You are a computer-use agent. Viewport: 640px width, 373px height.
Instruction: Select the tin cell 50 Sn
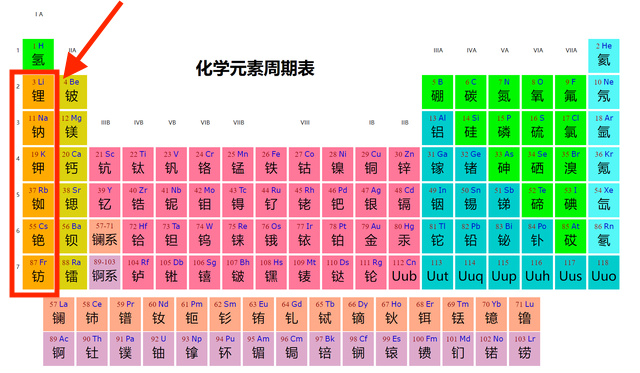pos(471,200)
